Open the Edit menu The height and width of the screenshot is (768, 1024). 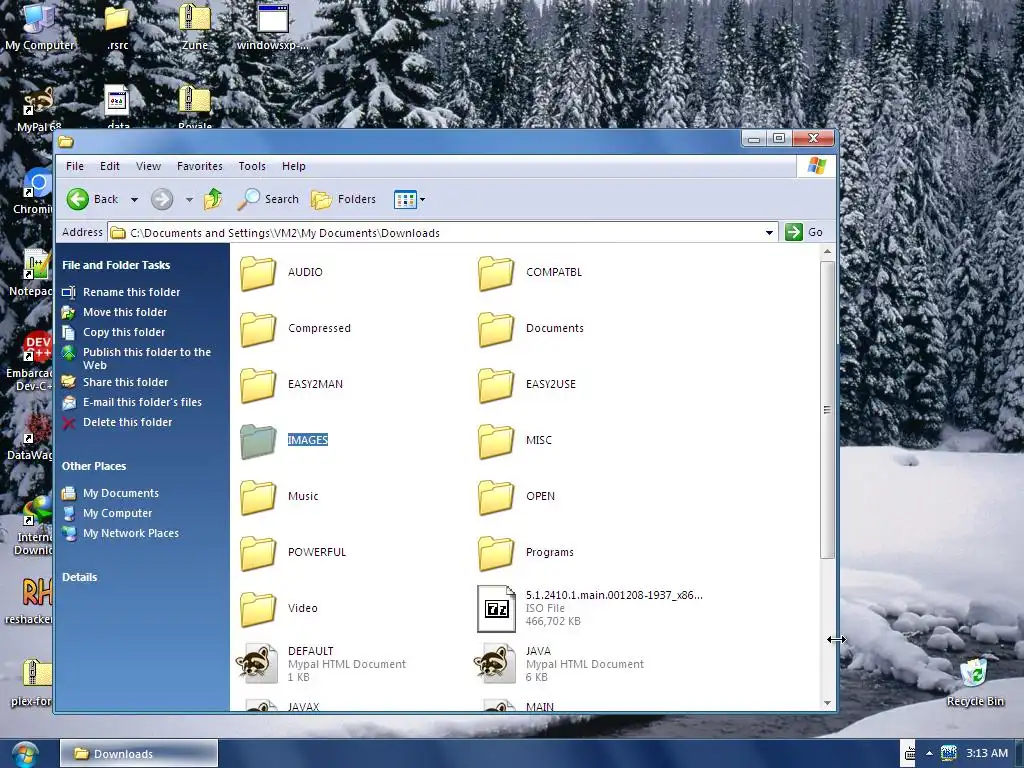coord(110,166)
